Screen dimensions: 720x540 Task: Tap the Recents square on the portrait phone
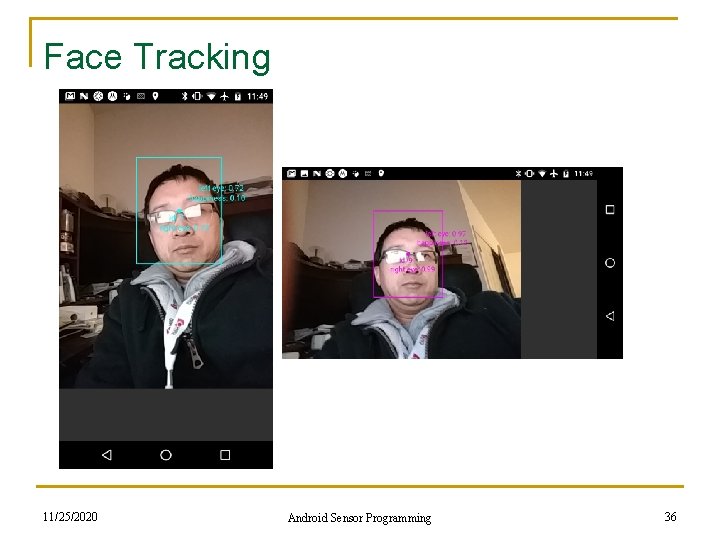coord(225,455)
